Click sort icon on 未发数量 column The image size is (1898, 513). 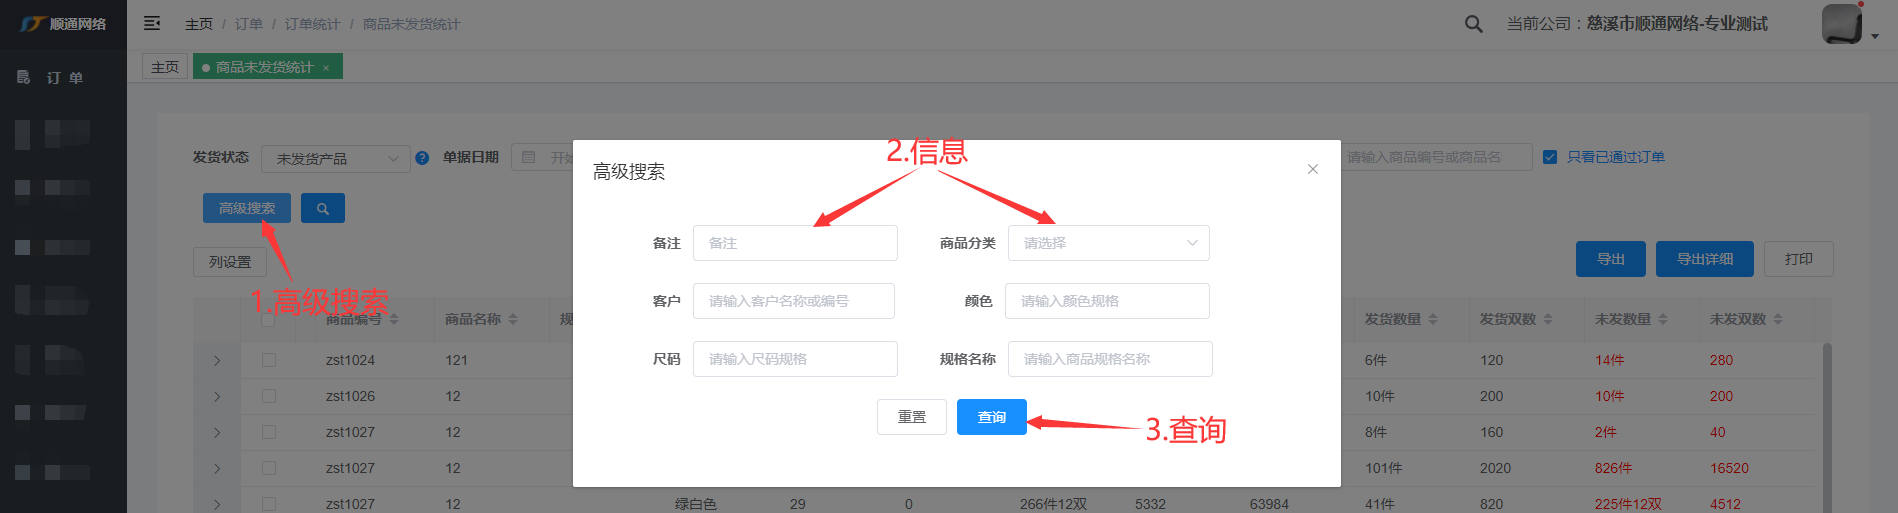click(1662, 319)
